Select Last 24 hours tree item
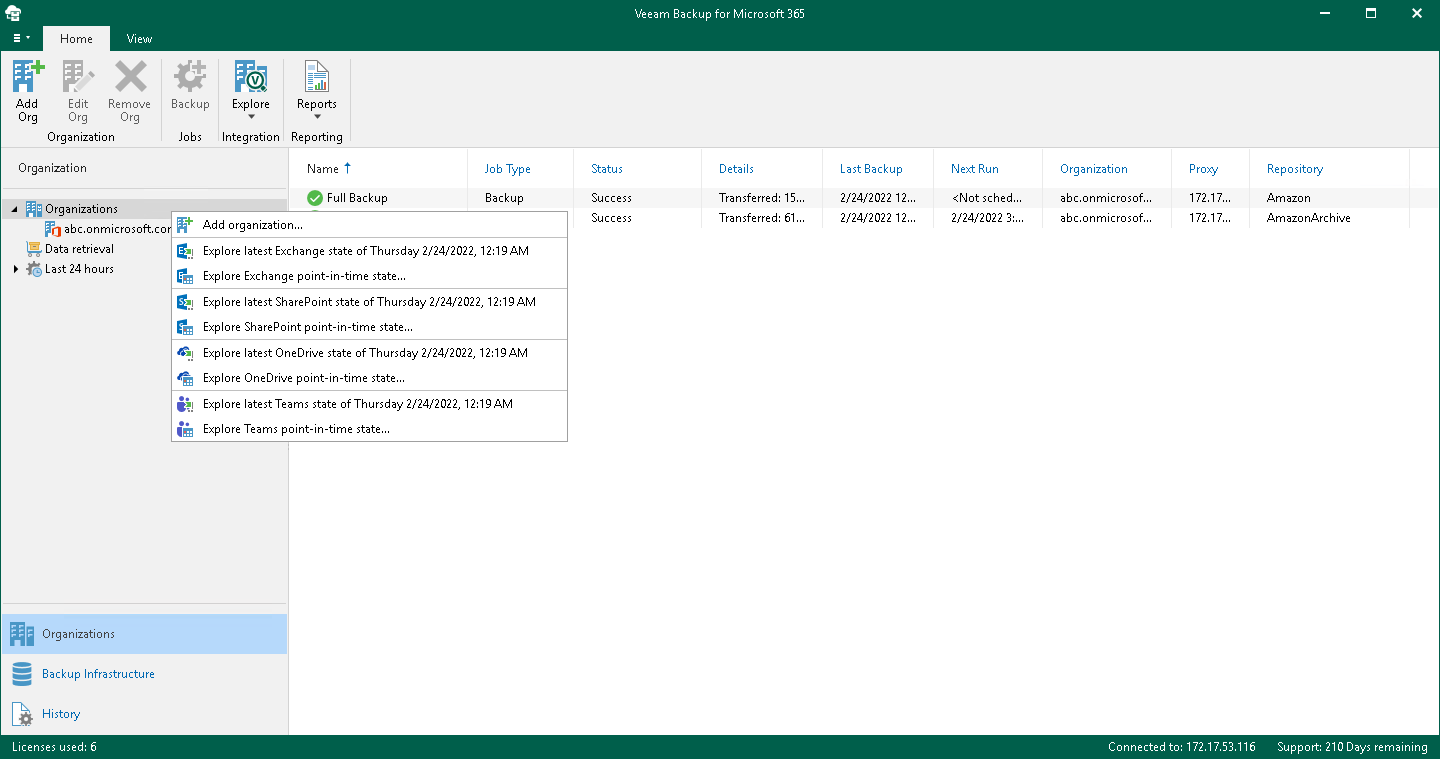The height and width of the screenshot is (759, 1440). pyautogui.click(x=79, y=269)
